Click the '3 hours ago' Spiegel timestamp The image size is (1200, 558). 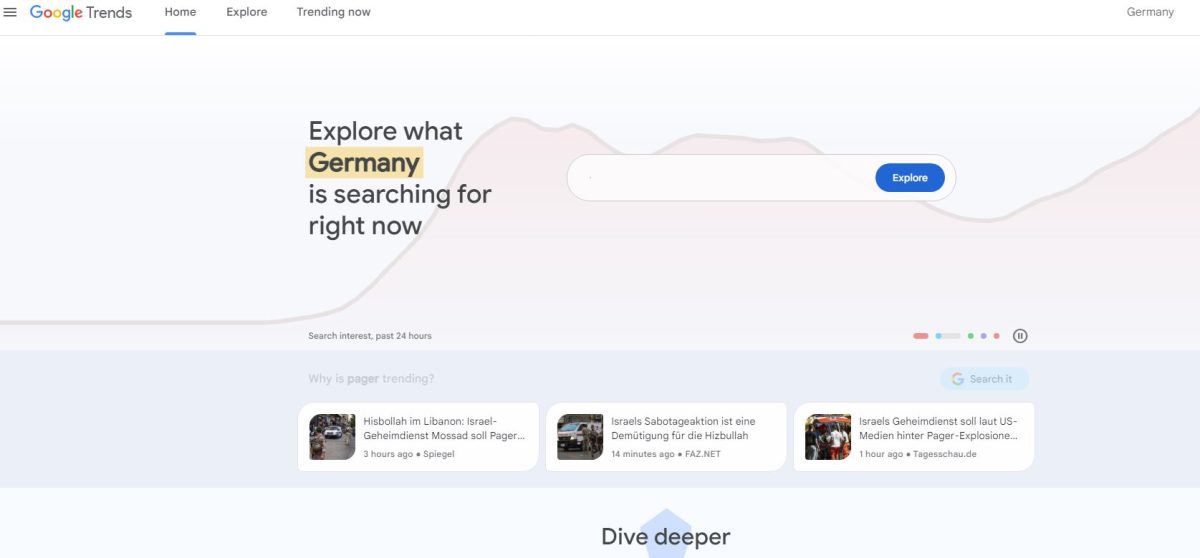click(x=388, y=454)
